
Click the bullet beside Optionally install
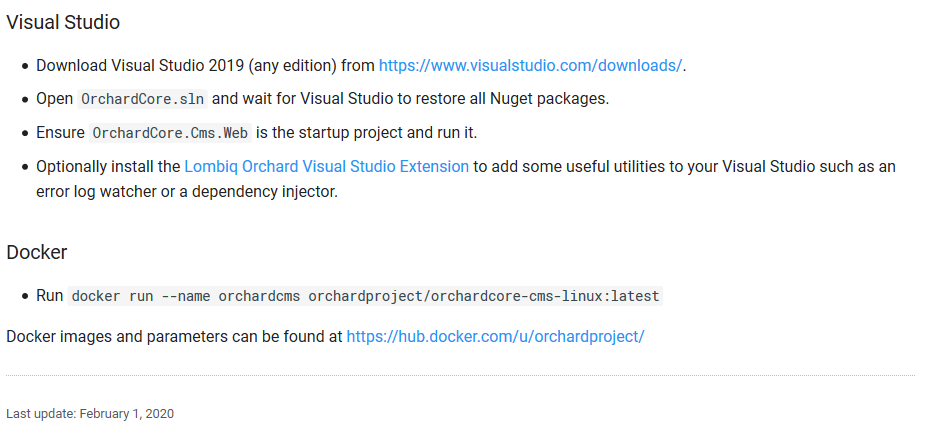pos(25,167)
